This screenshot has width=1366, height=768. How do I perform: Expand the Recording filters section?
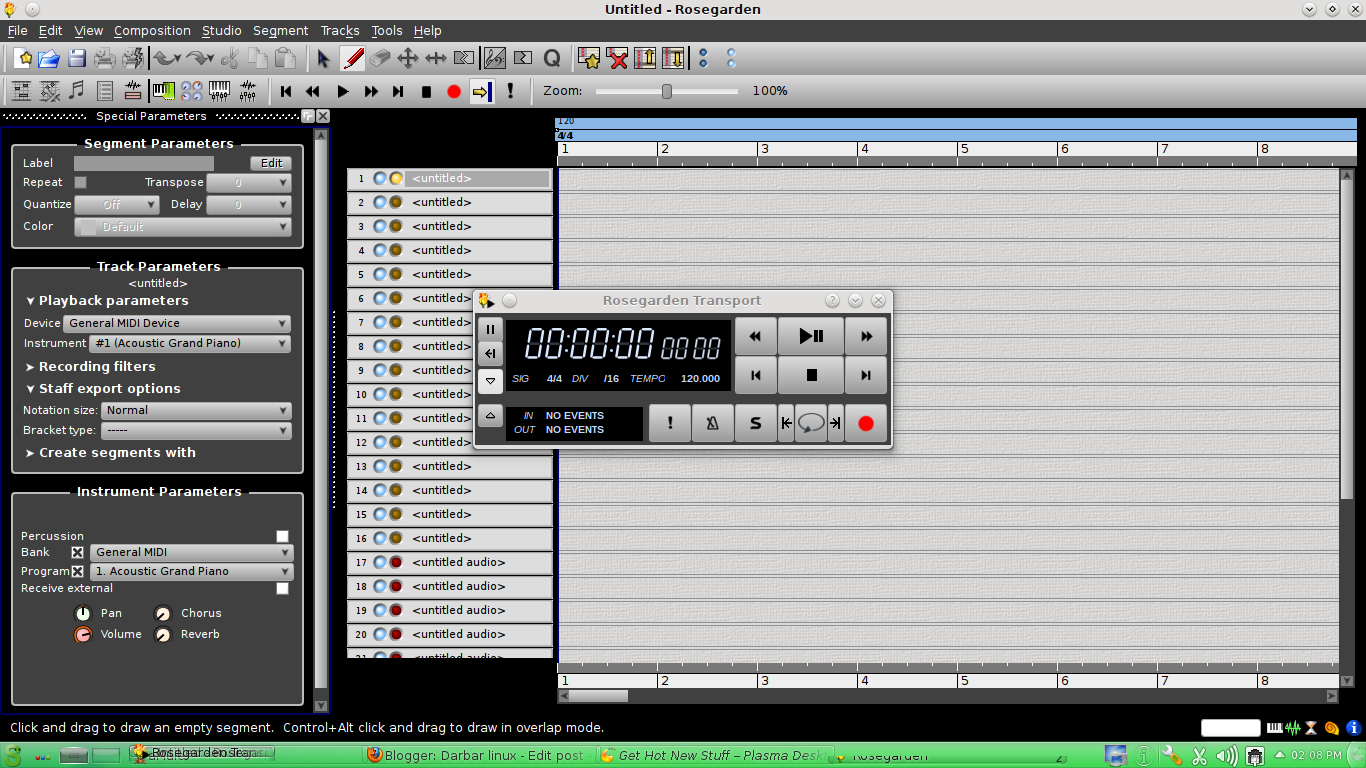point(90,366)
